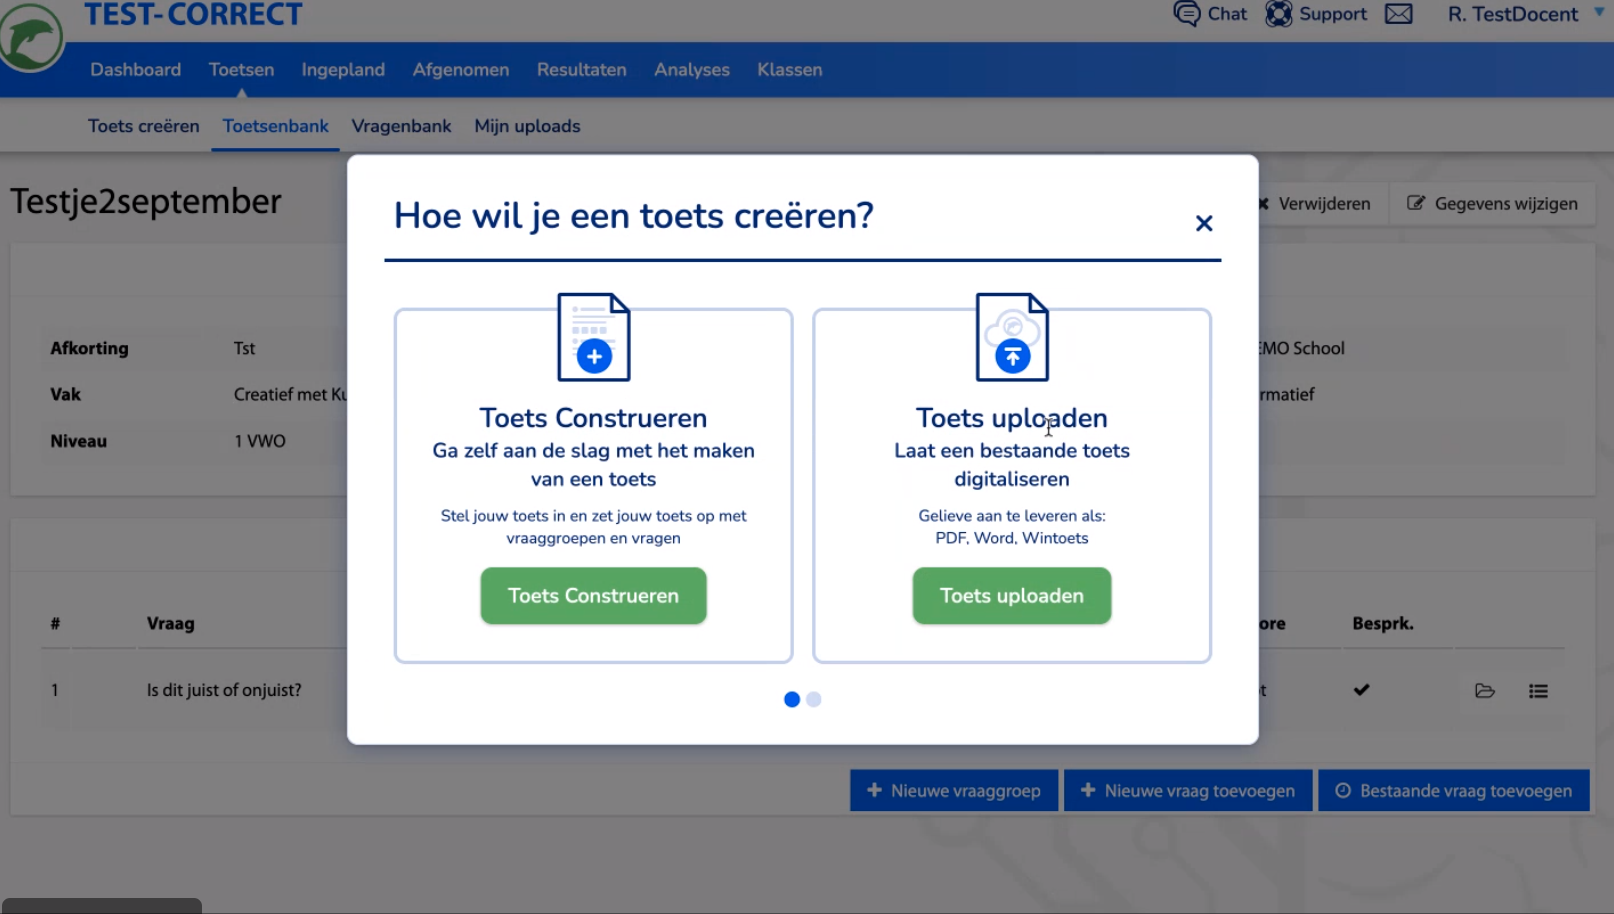Click Gegevens wijzigen
The height and width of the screenshot is (914, 1614).
1492,203
